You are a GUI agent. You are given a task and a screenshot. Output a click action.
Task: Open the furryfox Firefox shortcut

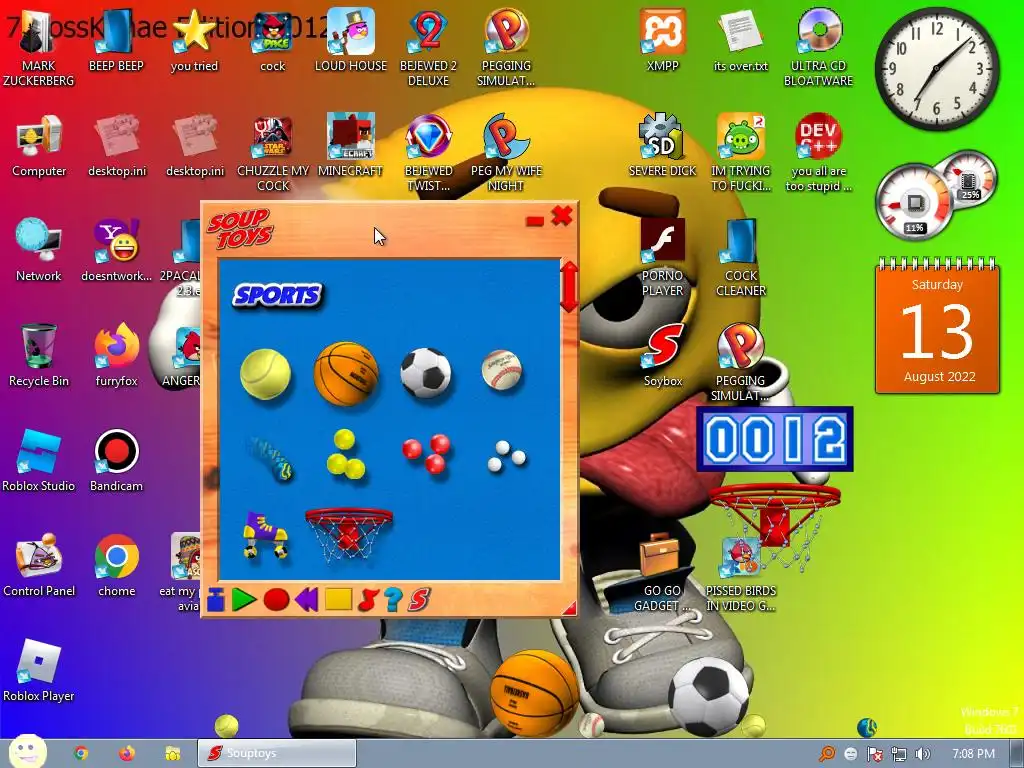pos(117,356)
